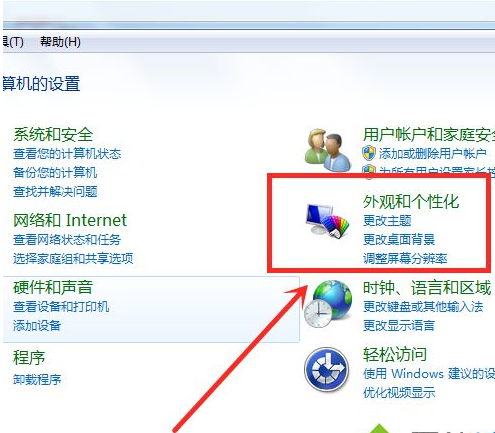Open 硬件和声音 category heading
This screenshot has width=495, height=433.
(x=53, y=287)
